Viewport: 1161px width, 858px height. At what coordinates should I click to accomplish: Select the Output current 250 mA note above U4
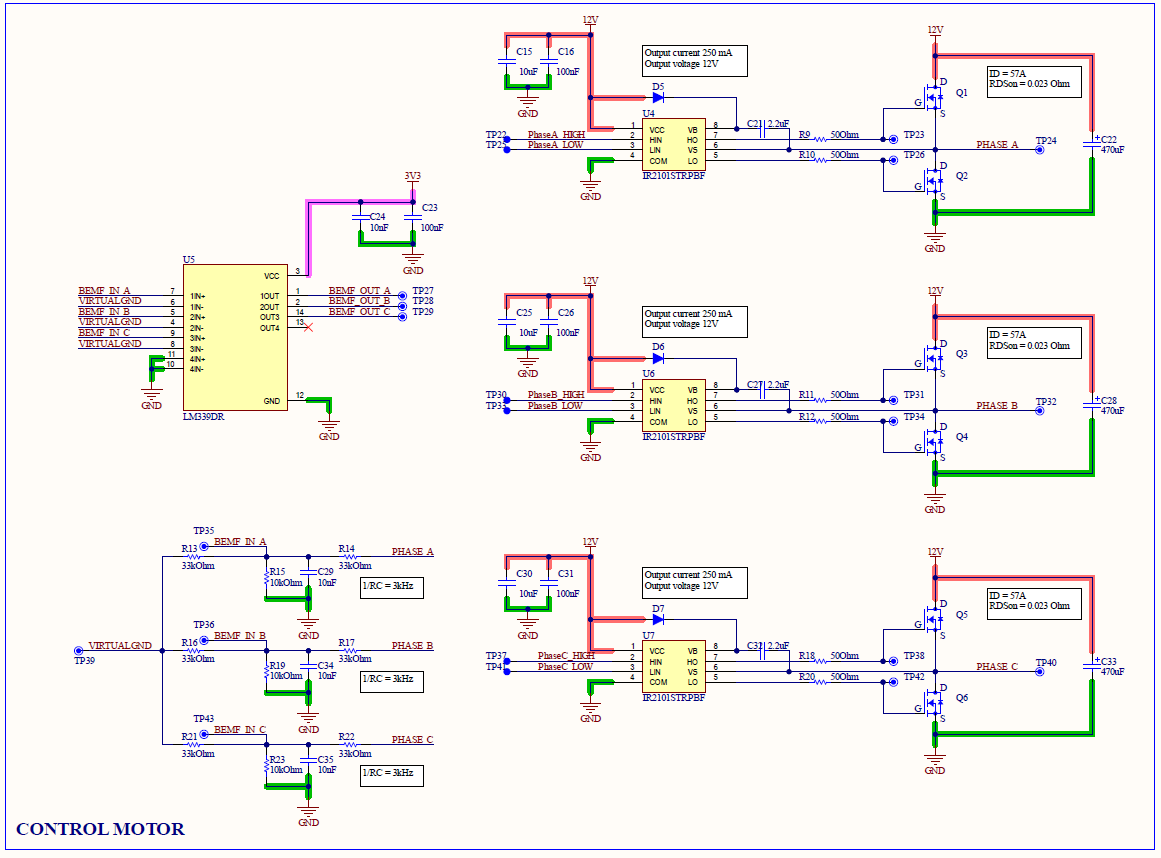point(695,61)
